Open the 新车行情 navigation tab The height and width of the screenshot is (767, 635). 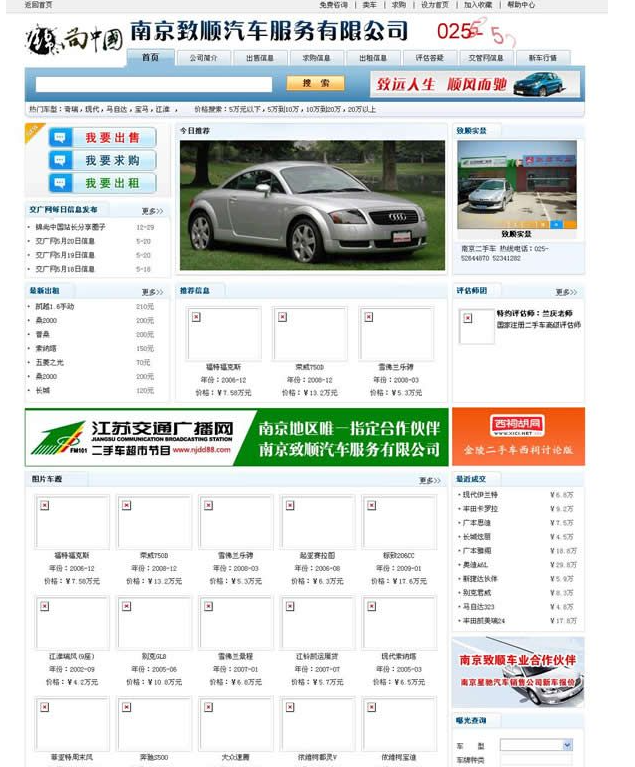(x=543, y=58)
